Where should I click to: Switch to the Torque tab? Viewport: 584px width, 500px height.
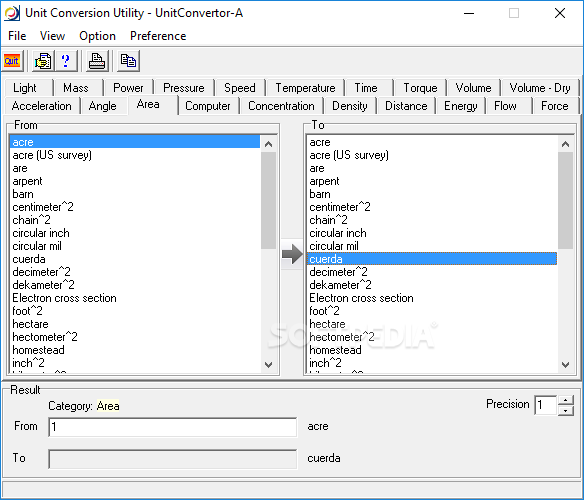point(420,88)
